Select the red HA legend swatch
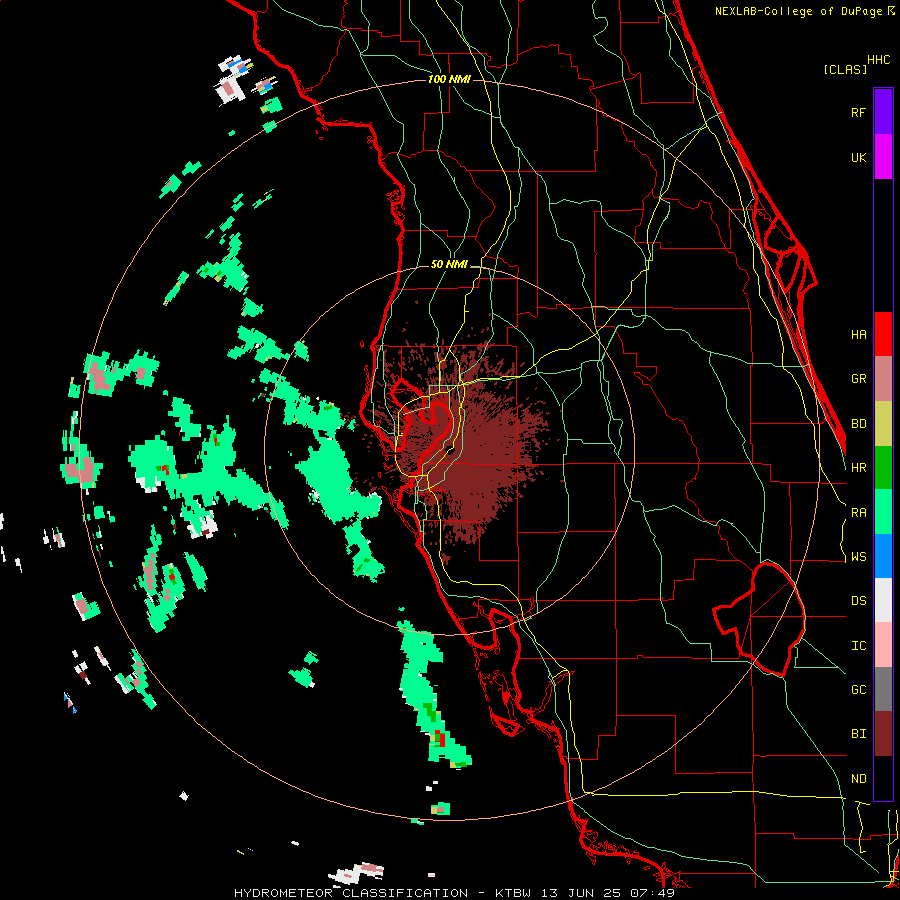 883,334
